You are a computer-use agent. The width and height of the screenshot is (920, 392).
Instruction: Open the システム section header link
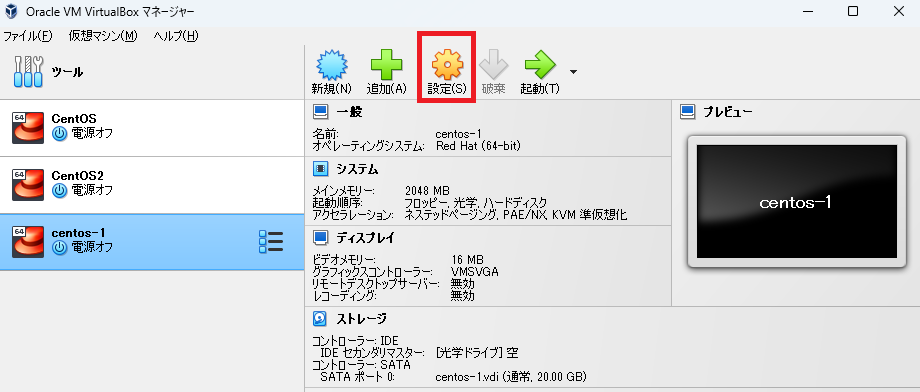tap(357, 170)
